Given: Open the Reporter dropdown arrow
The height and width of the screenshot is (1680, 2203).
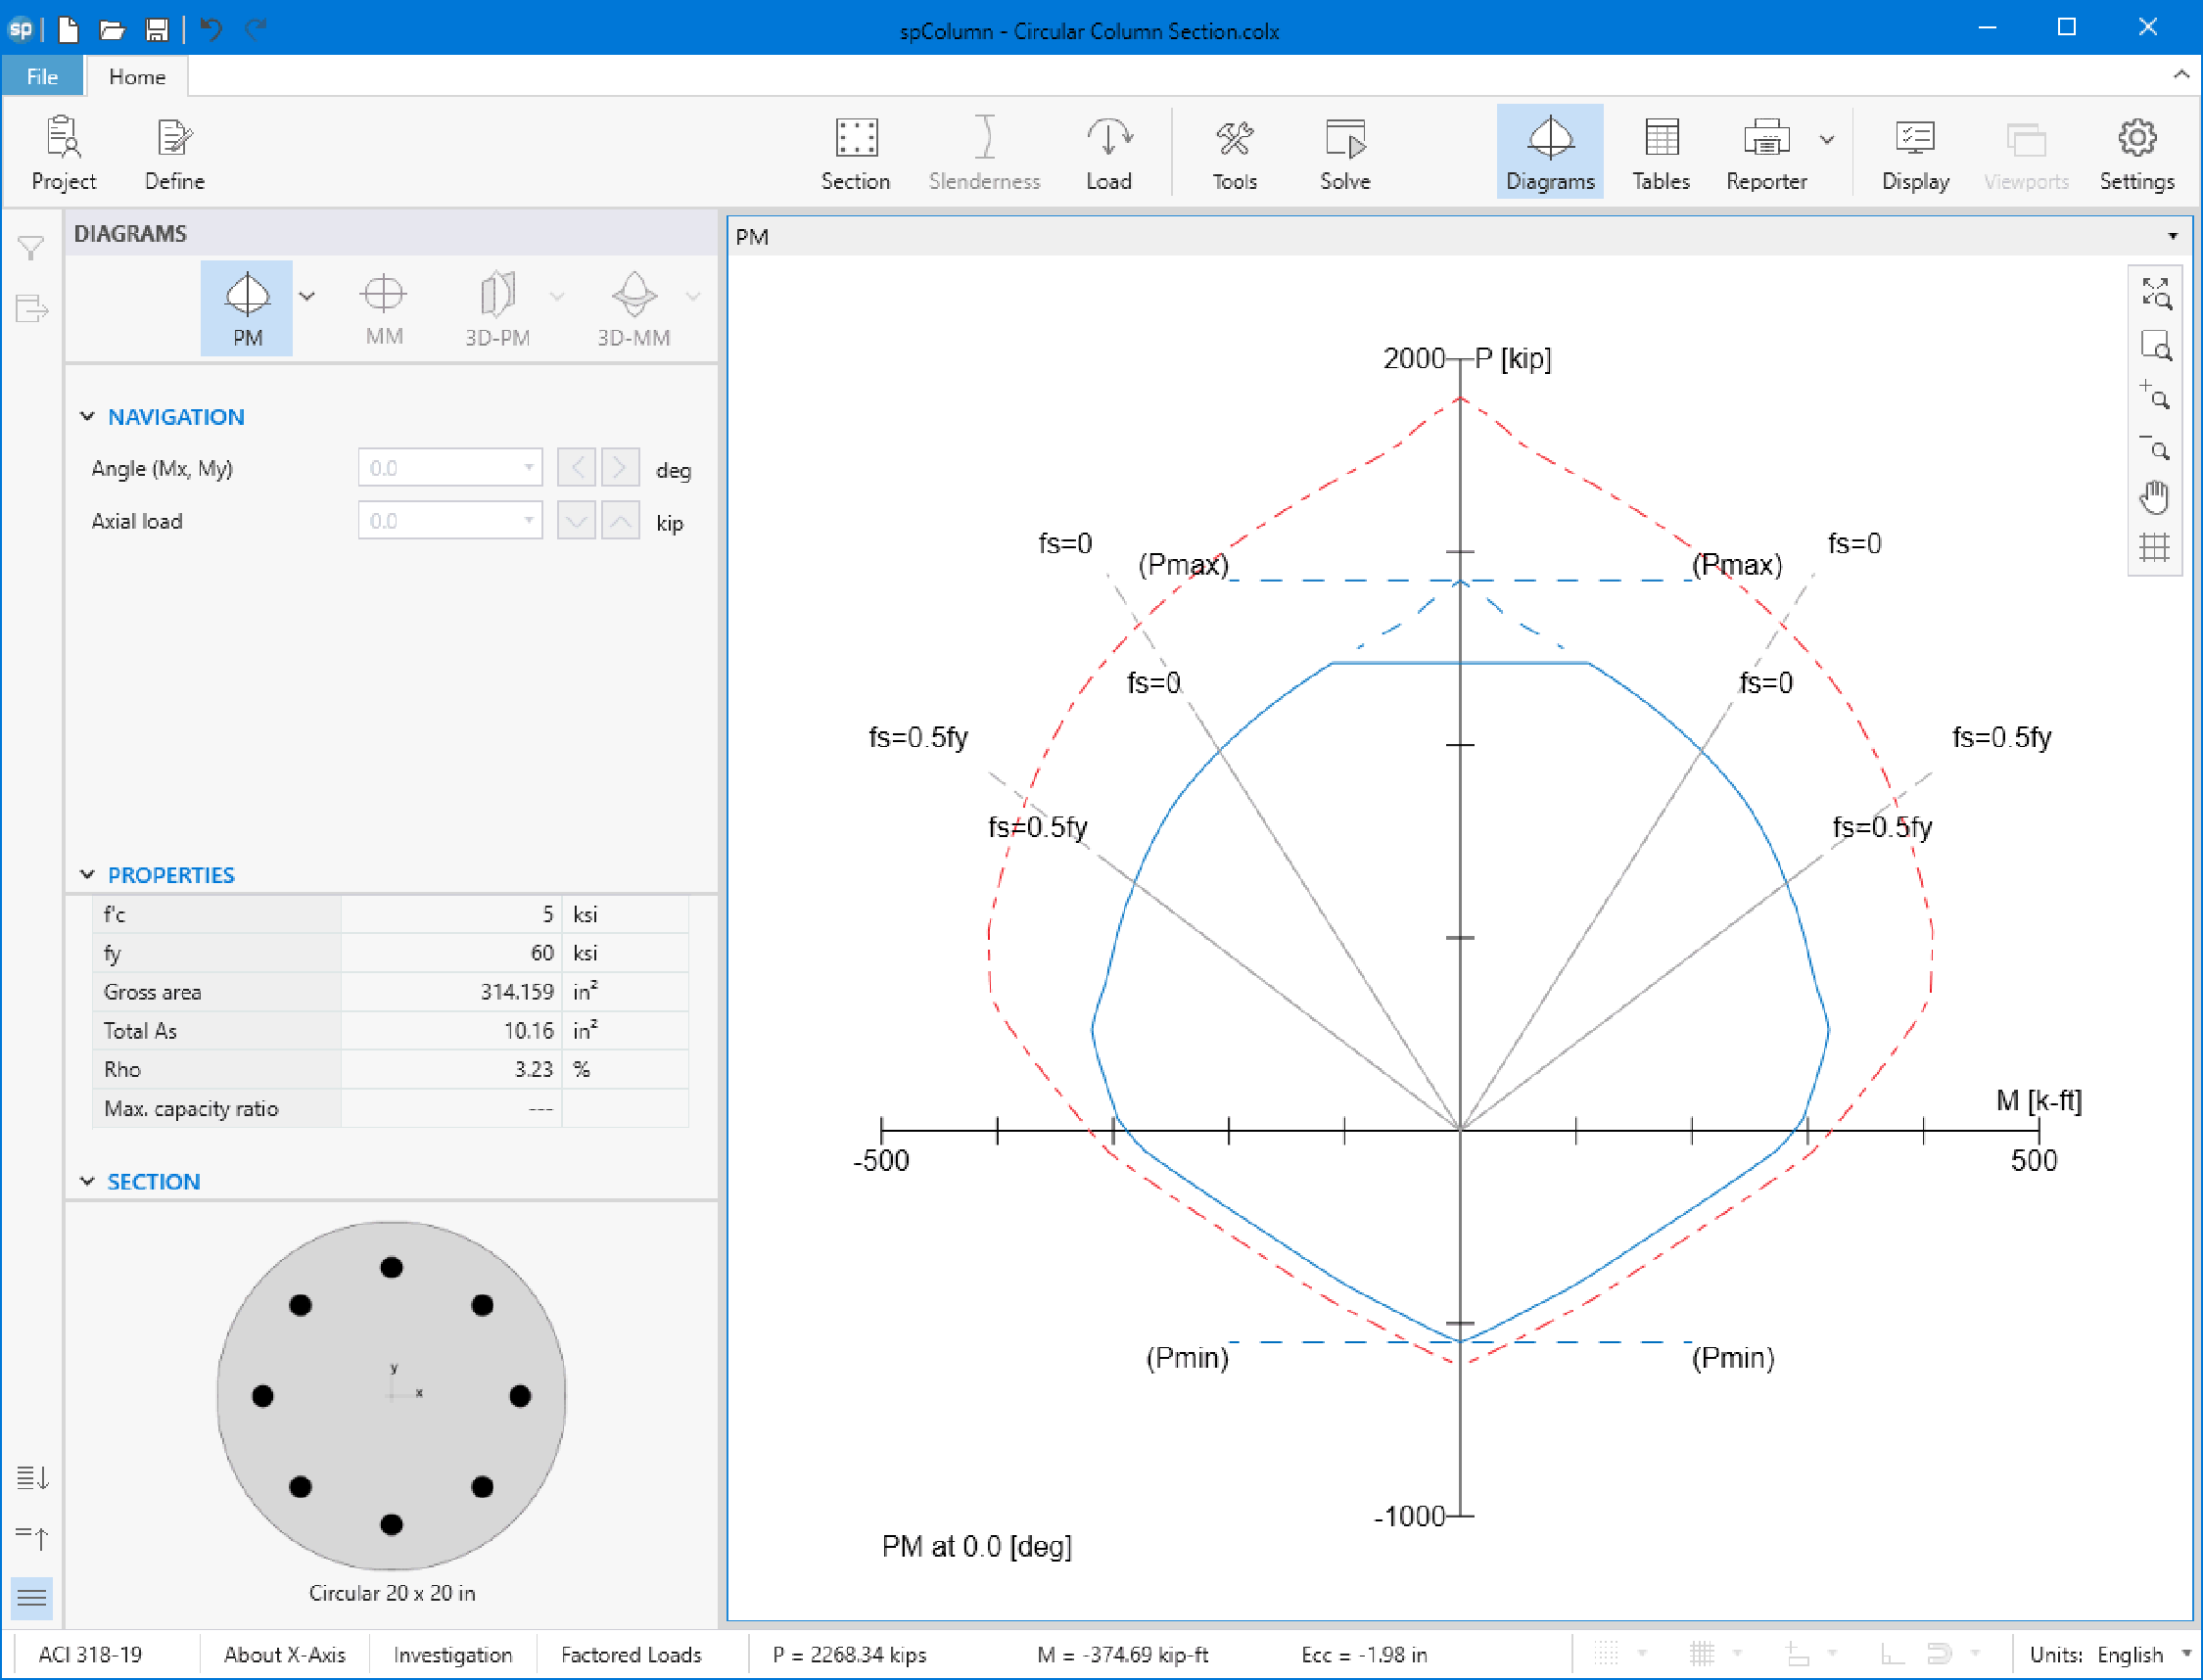Looking at the screenshot, I should [x=1827, y=140].
